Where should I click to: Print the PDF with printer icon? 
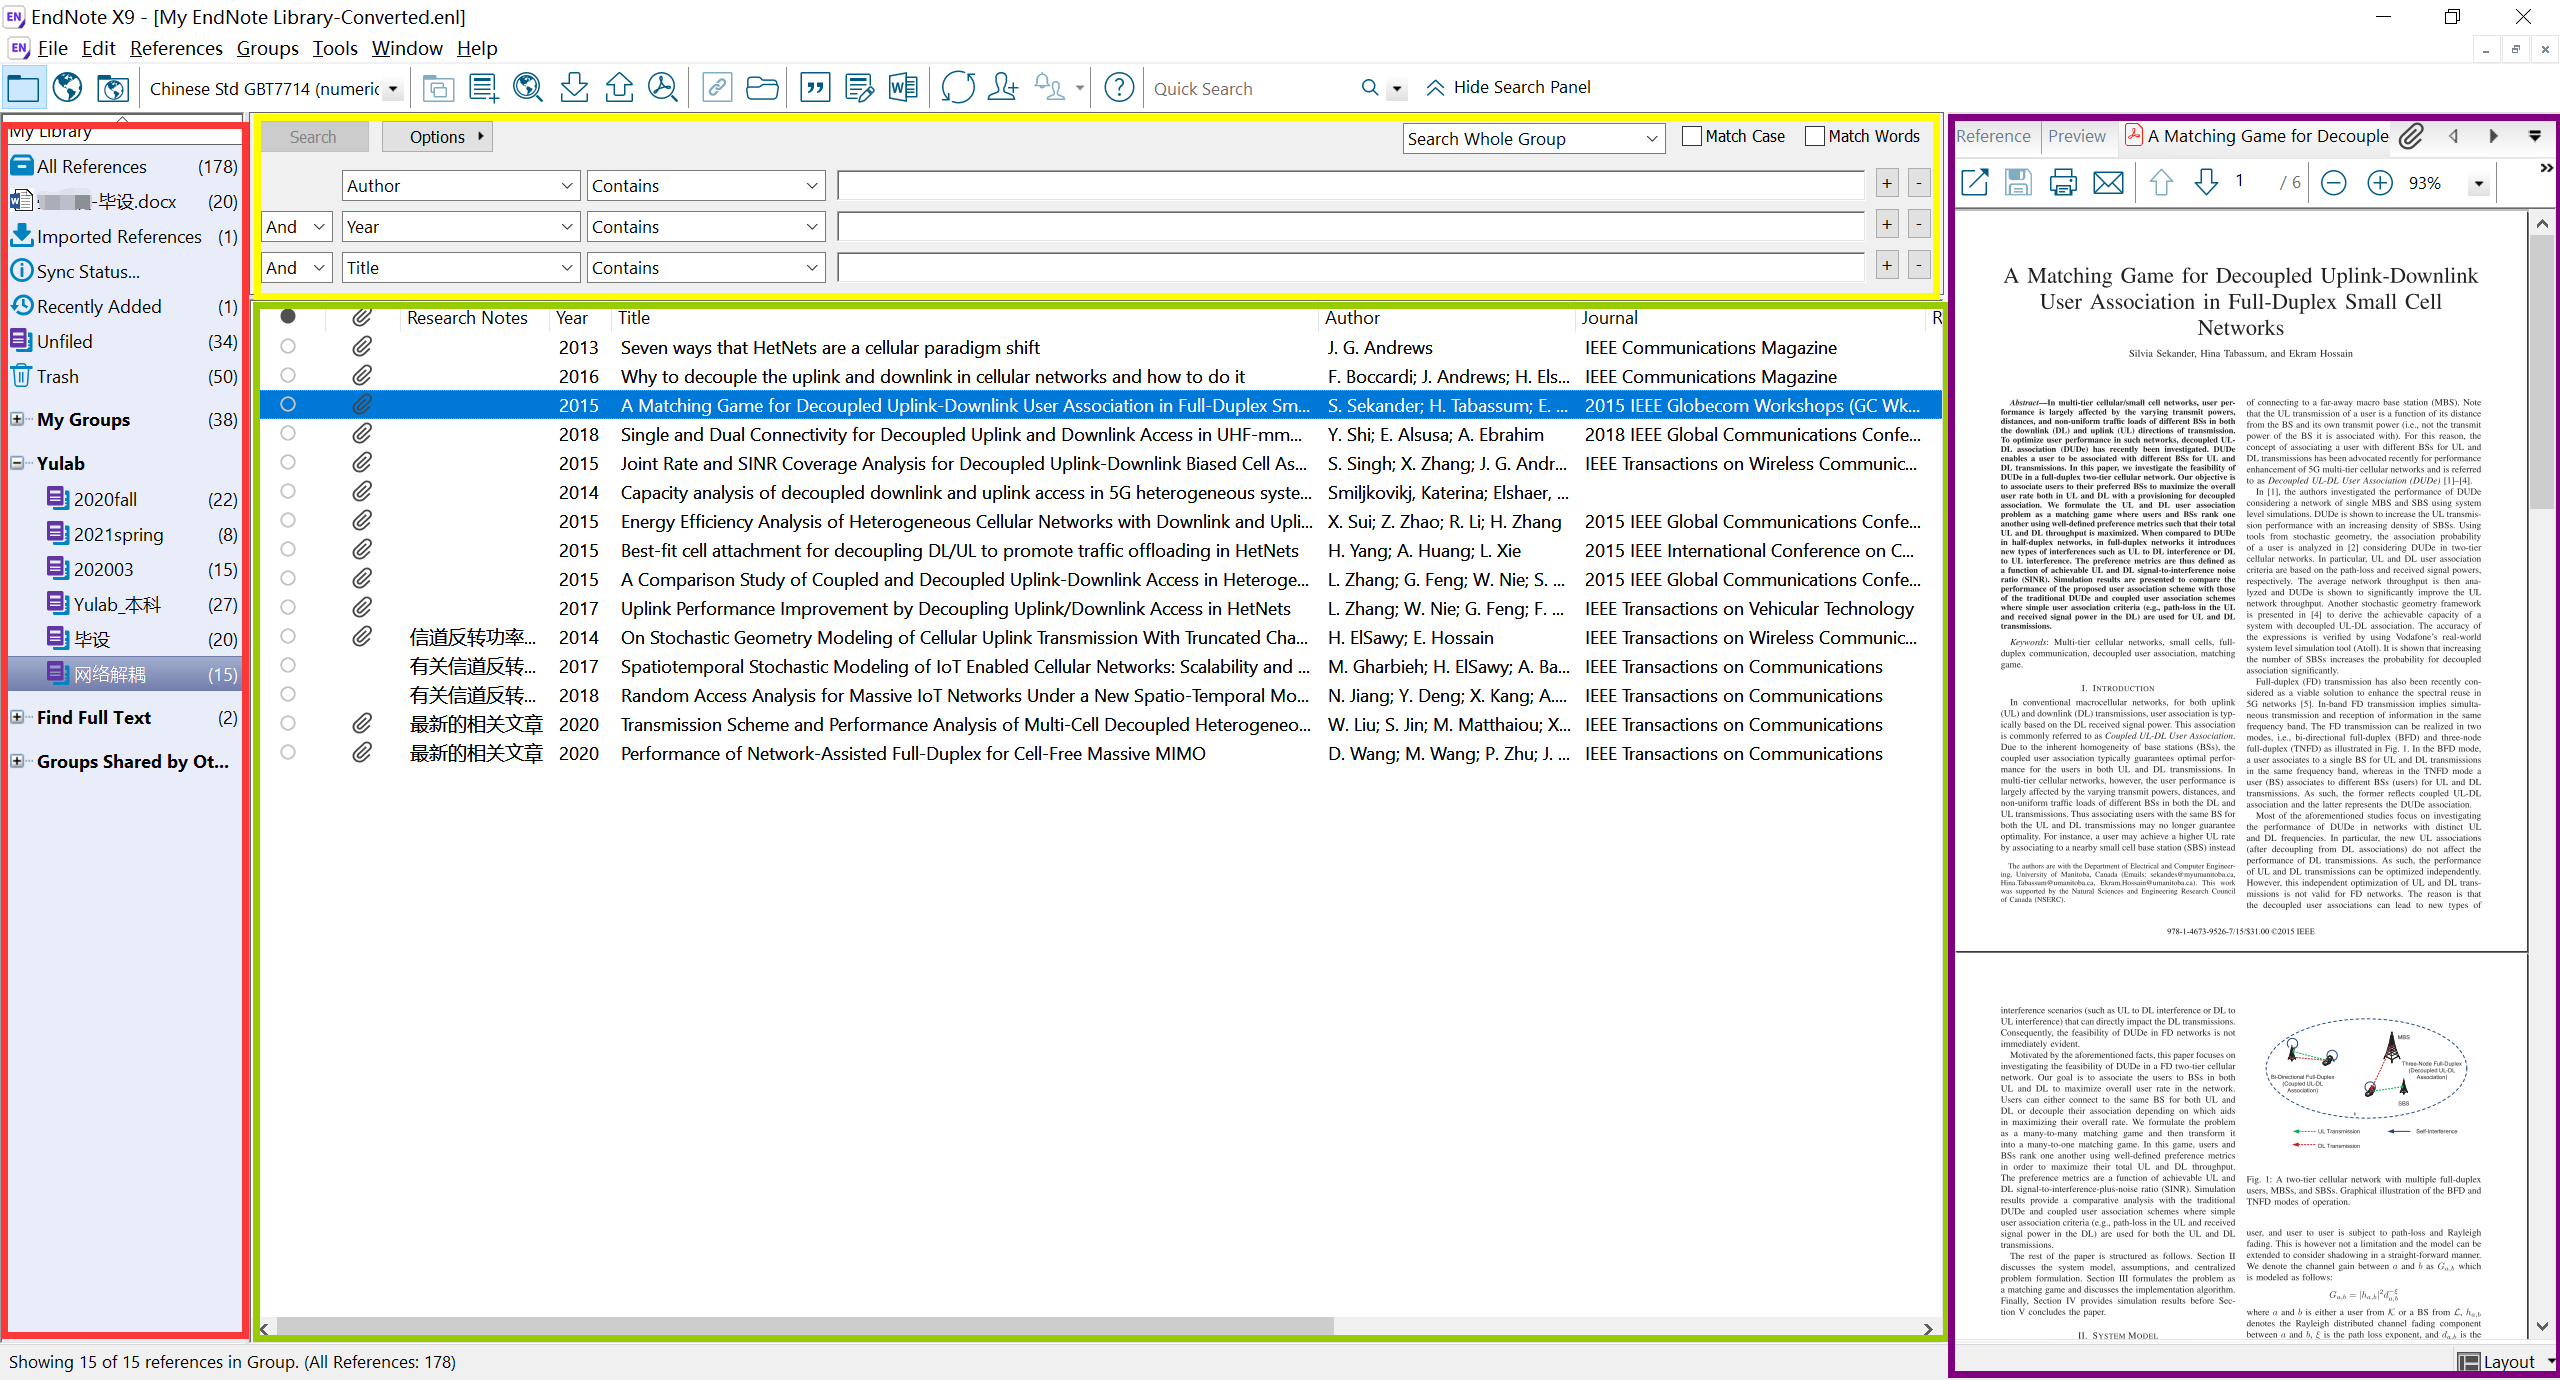coord(2063,183)
